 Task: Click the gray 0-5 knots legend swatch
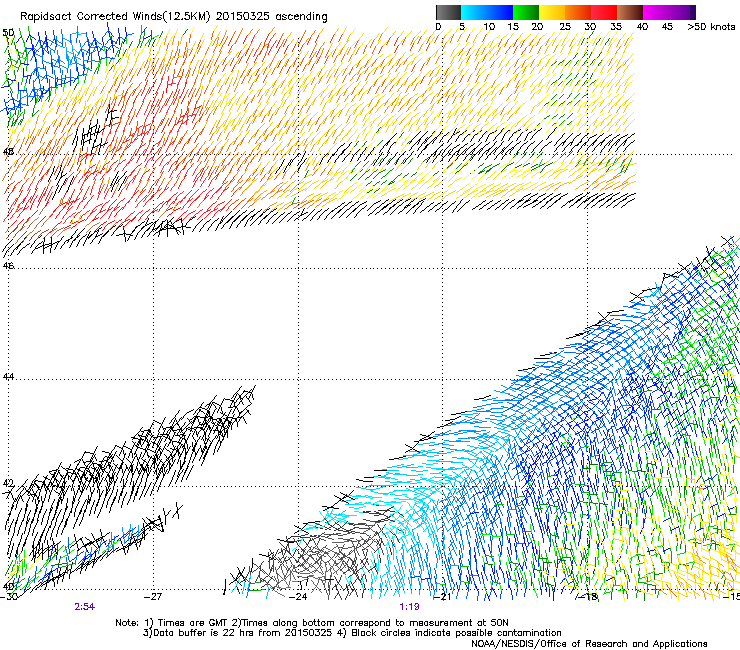(x=448, y=12)
